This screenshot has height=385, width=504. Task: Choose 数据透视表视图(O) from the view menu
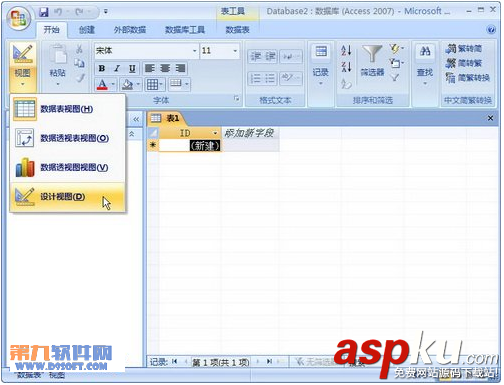(68, 138)
